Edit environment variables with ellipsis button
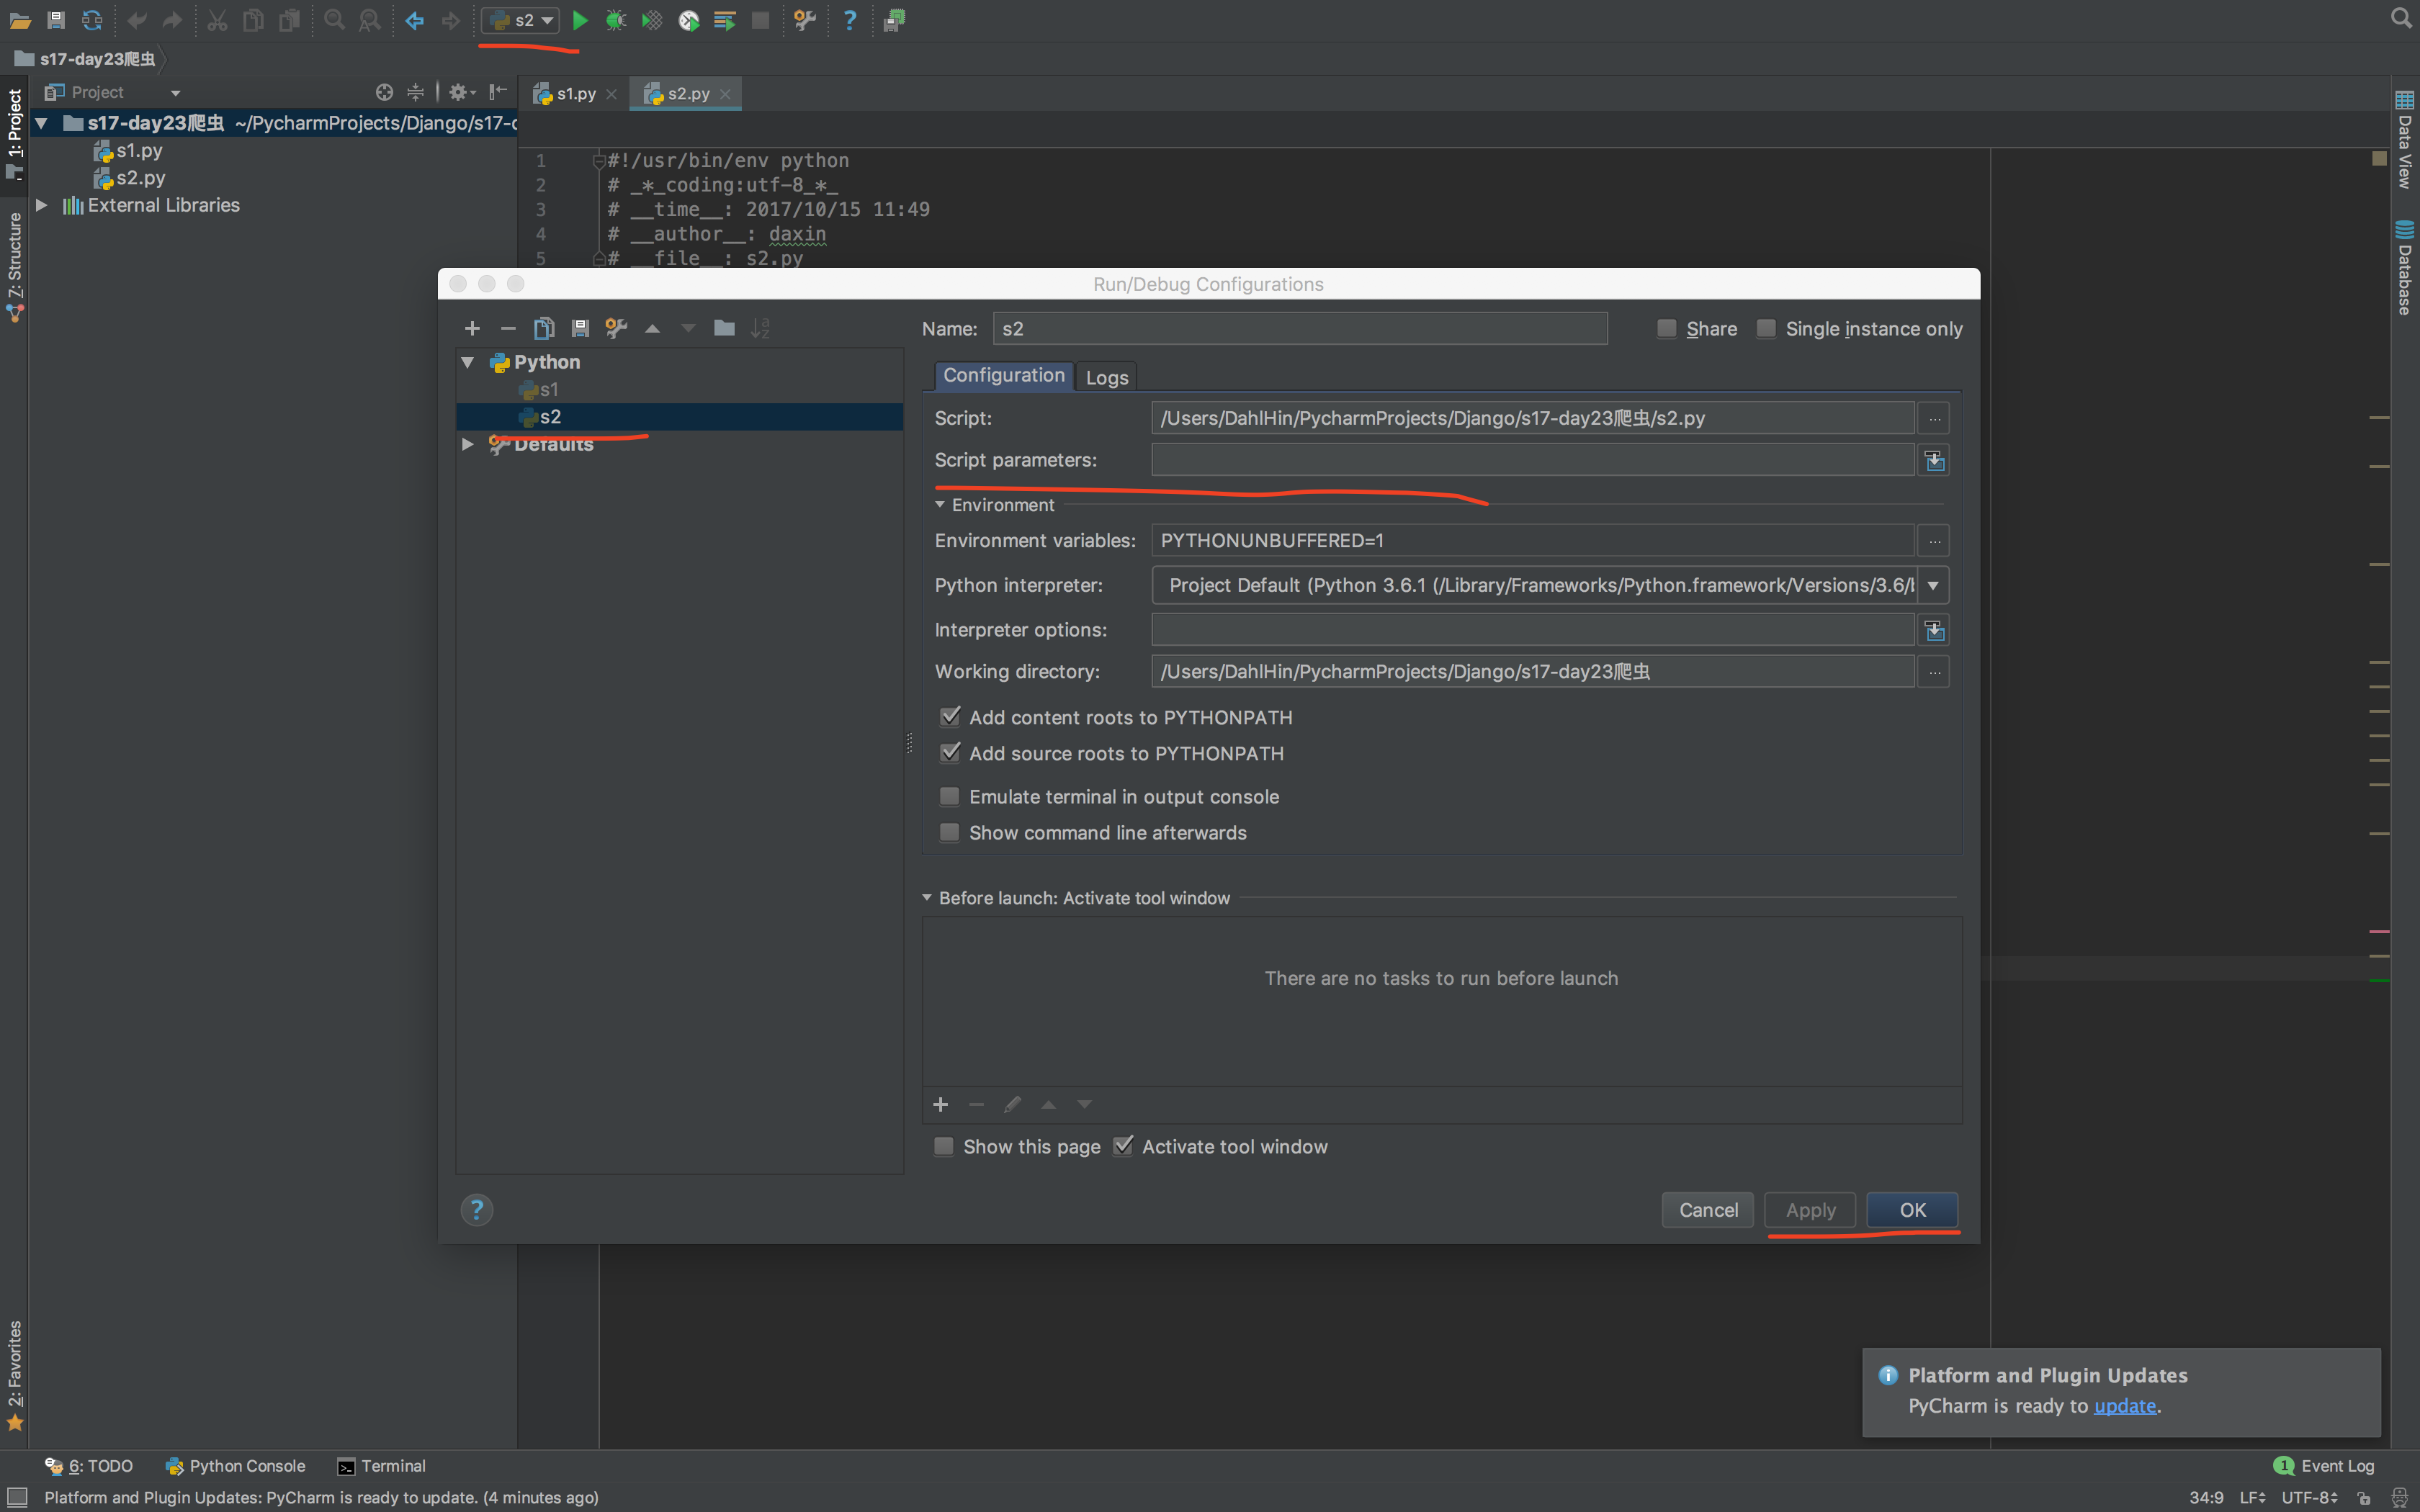 coord(1935,541)
